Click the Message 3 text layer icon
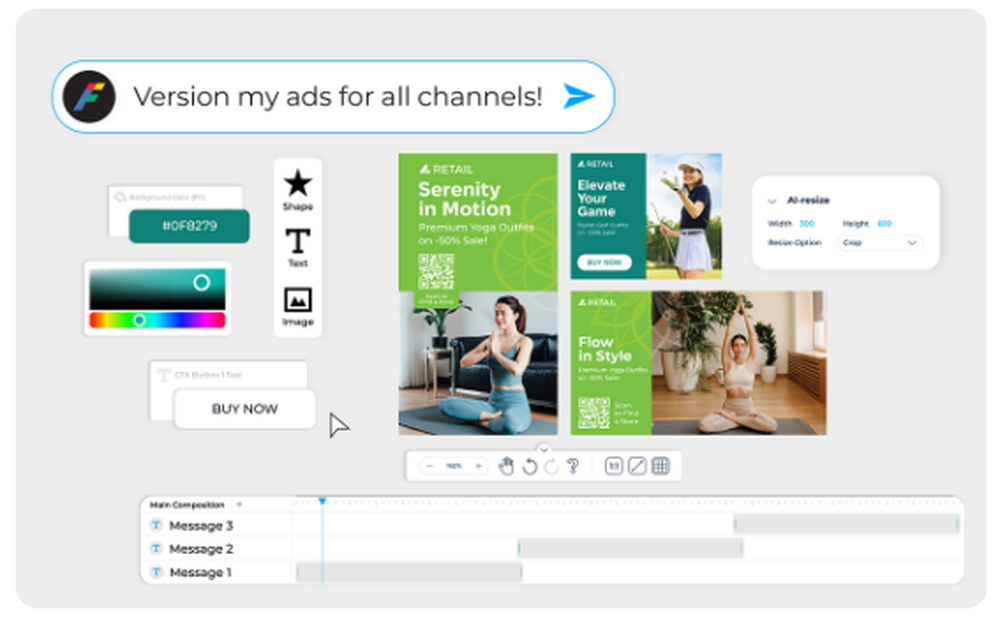This screenshot has width=1000, height=624. click(x=156, y=525)
